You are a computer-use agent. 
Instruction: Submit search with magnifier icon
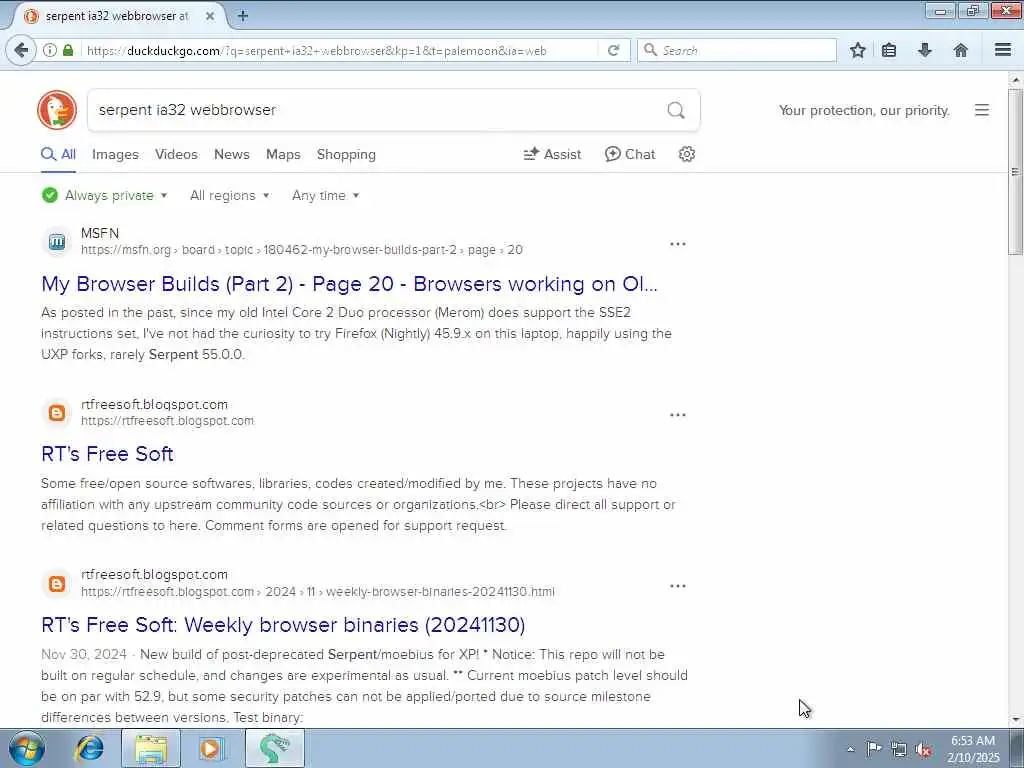click(x=676, y=110)
